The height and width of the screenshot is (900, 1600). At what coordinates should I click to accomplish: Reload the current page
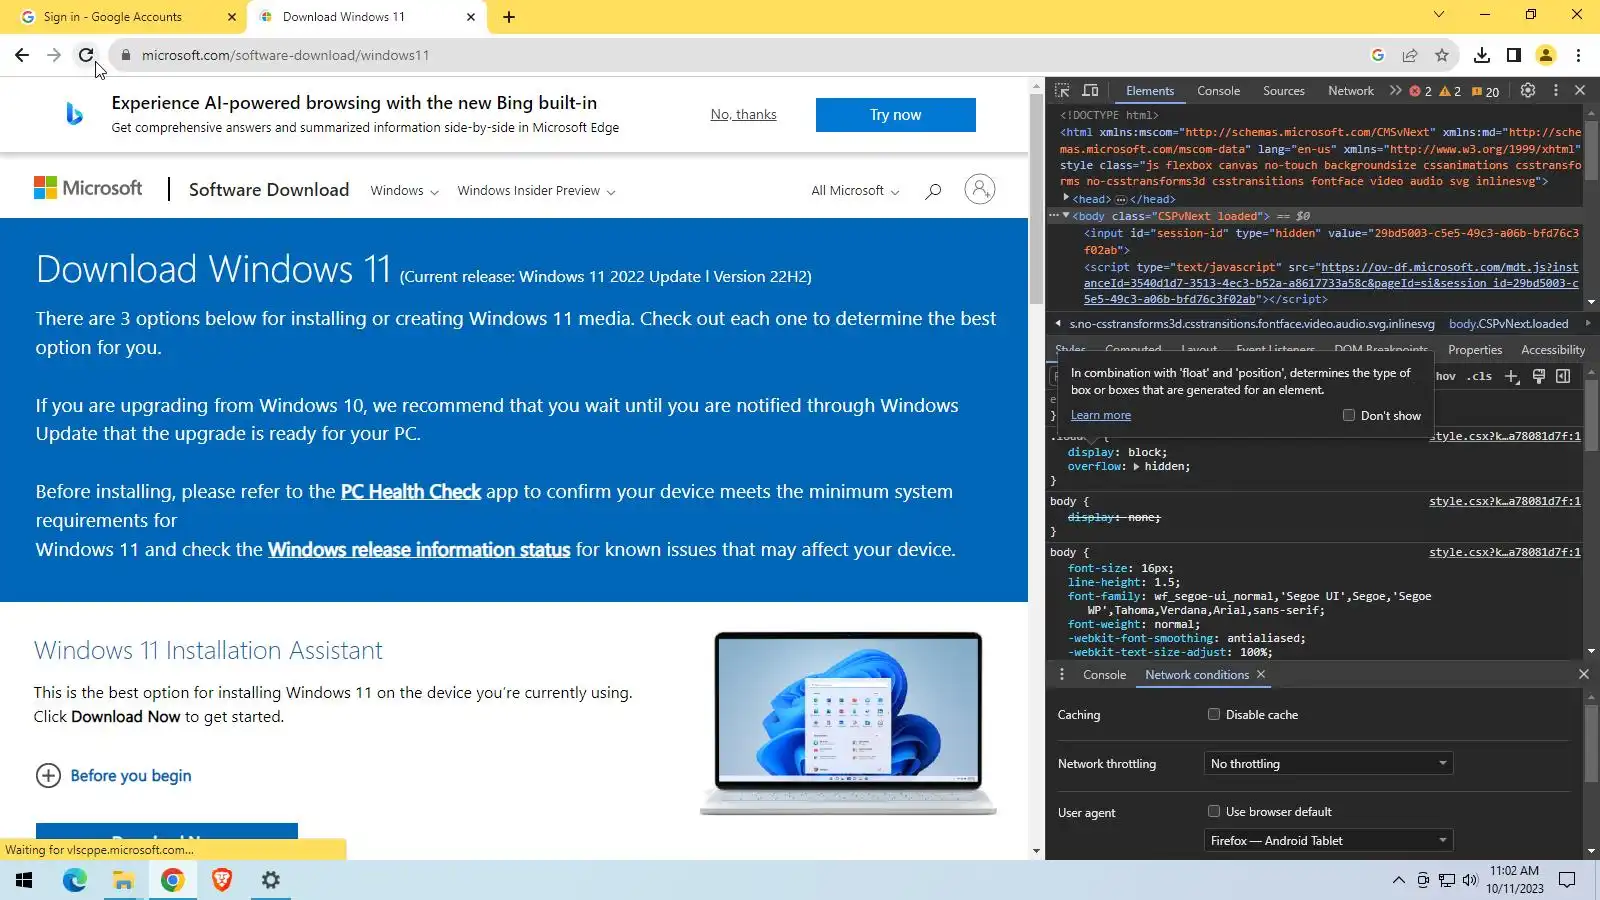86,55
